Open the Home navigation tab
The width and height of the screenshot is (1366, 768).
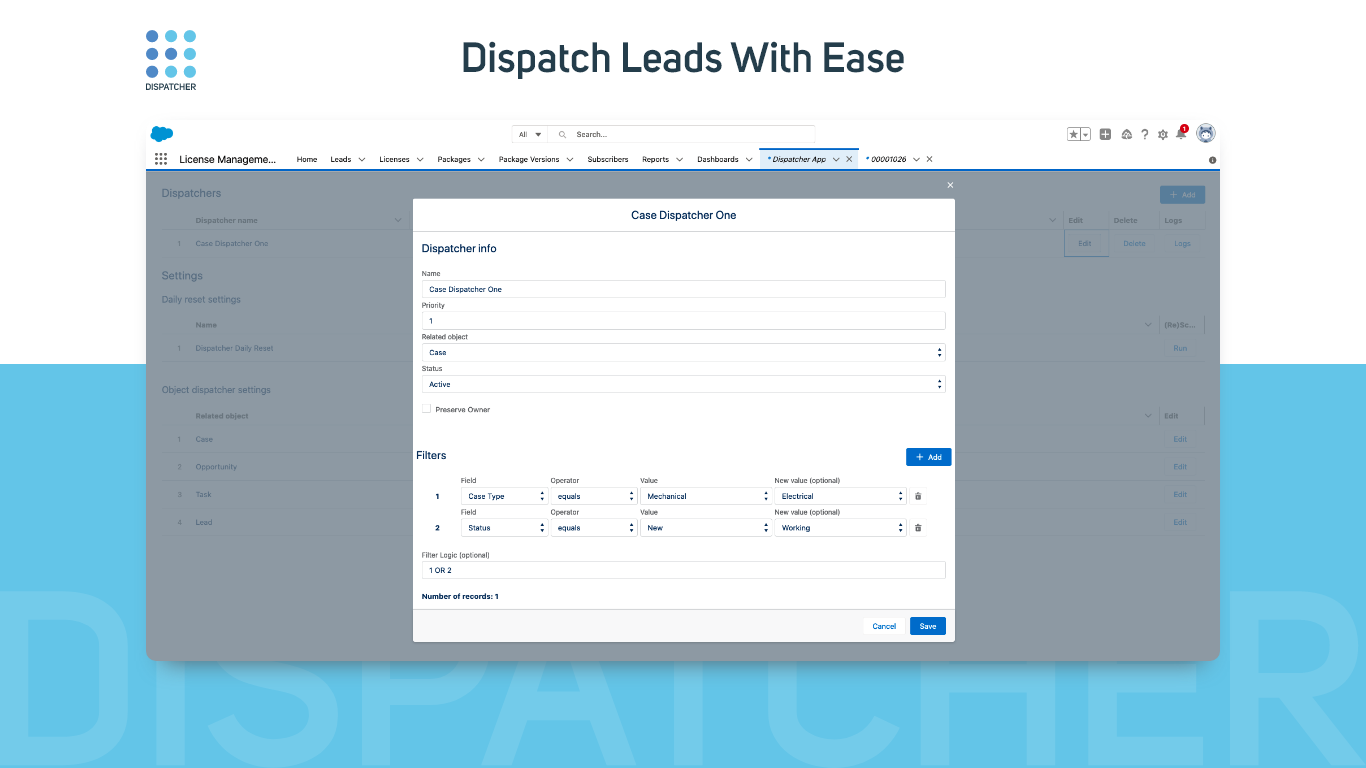click(307, 159)
